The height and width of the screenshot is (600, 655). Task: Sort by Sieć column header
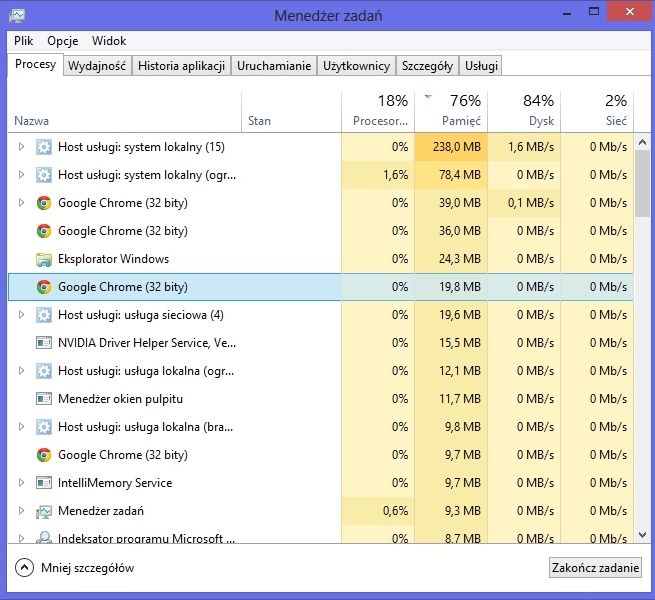point(597,112)
